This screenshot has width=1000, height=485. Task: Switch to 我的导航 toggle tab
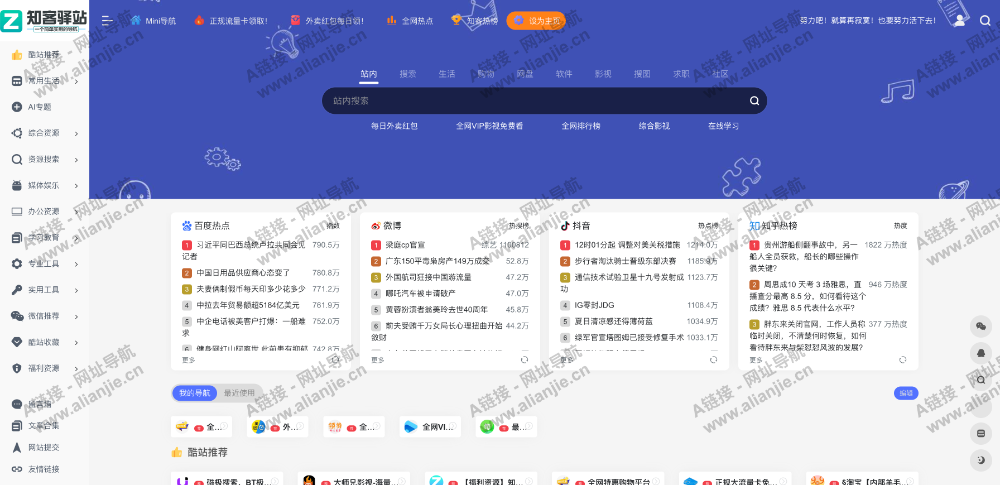[x=195, y=393]
